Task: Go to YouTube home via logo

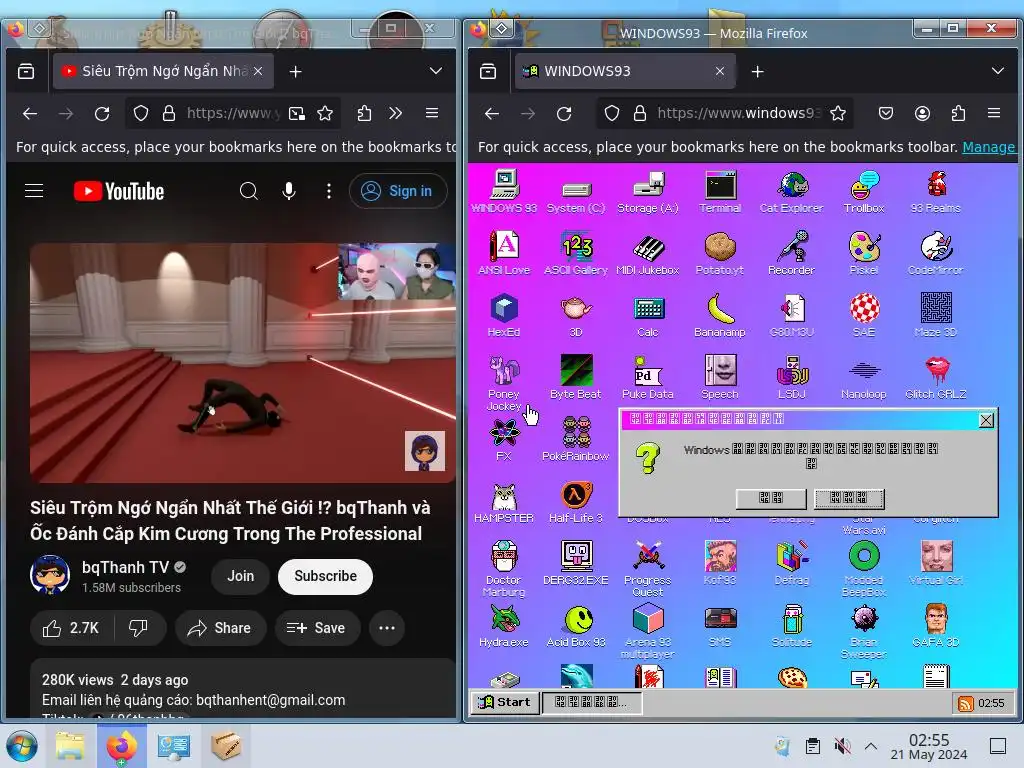Action: (118, 191)
